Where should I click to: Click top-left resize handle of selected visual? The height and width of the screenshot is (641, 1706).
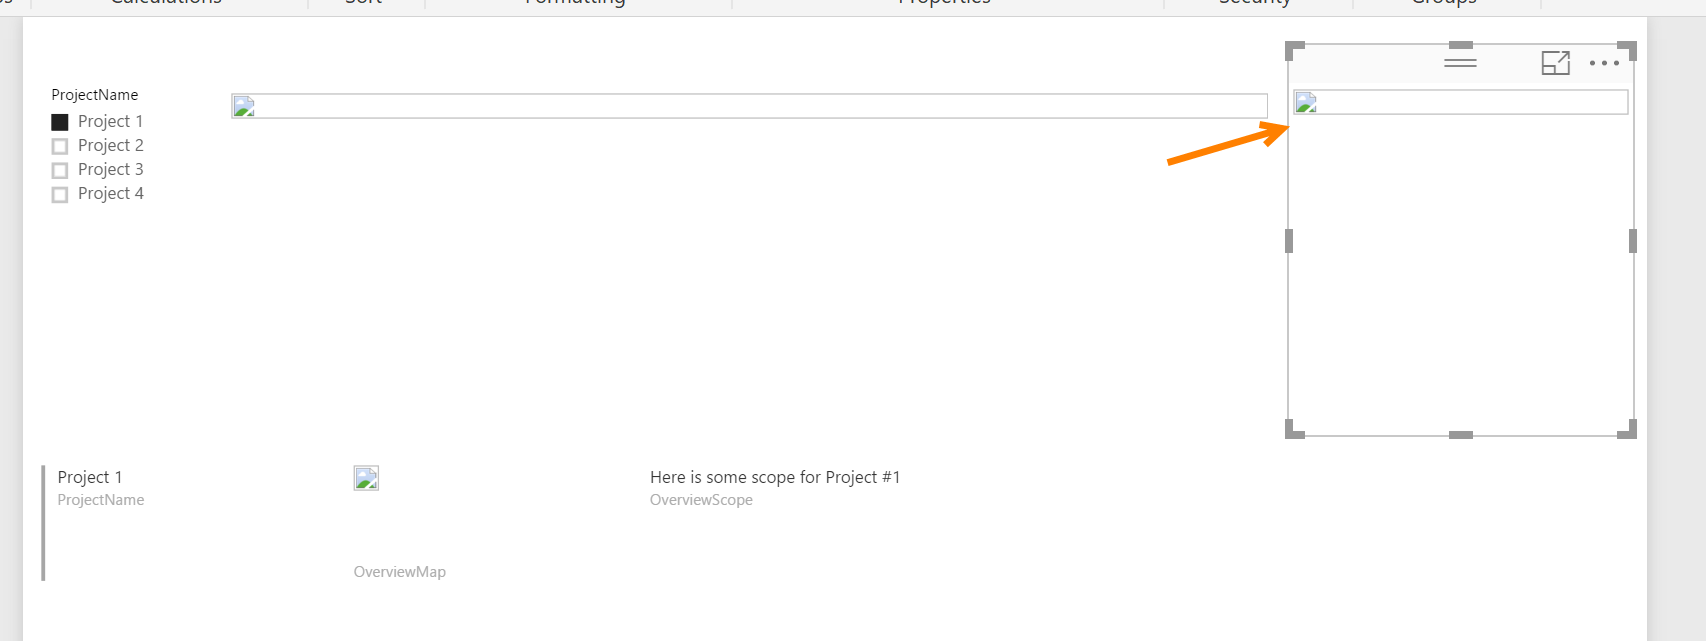[1294, 50]
